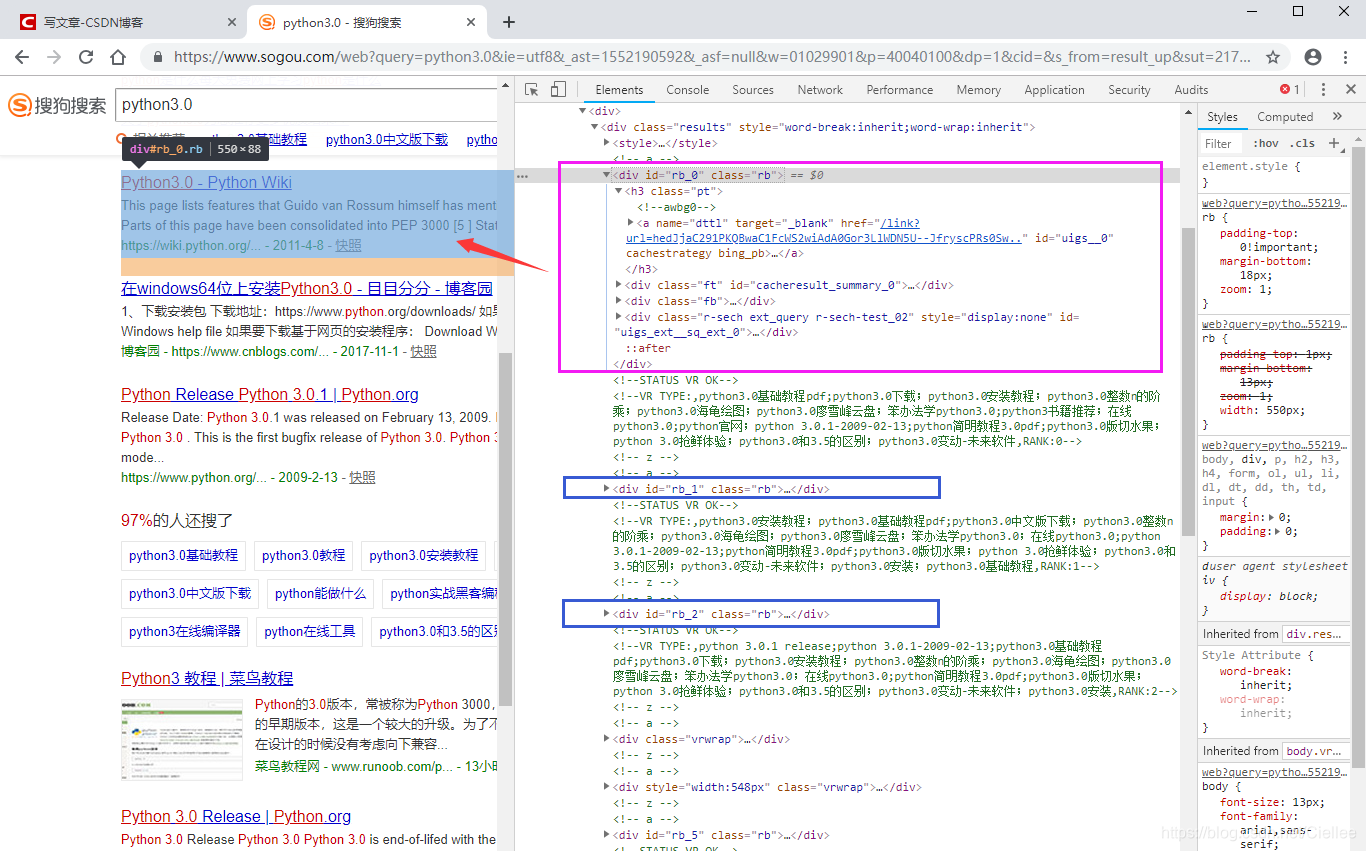This screenshot has height=851, width=1366.
Task: Switch to Computed styles tab
Action: point(1285,117)
